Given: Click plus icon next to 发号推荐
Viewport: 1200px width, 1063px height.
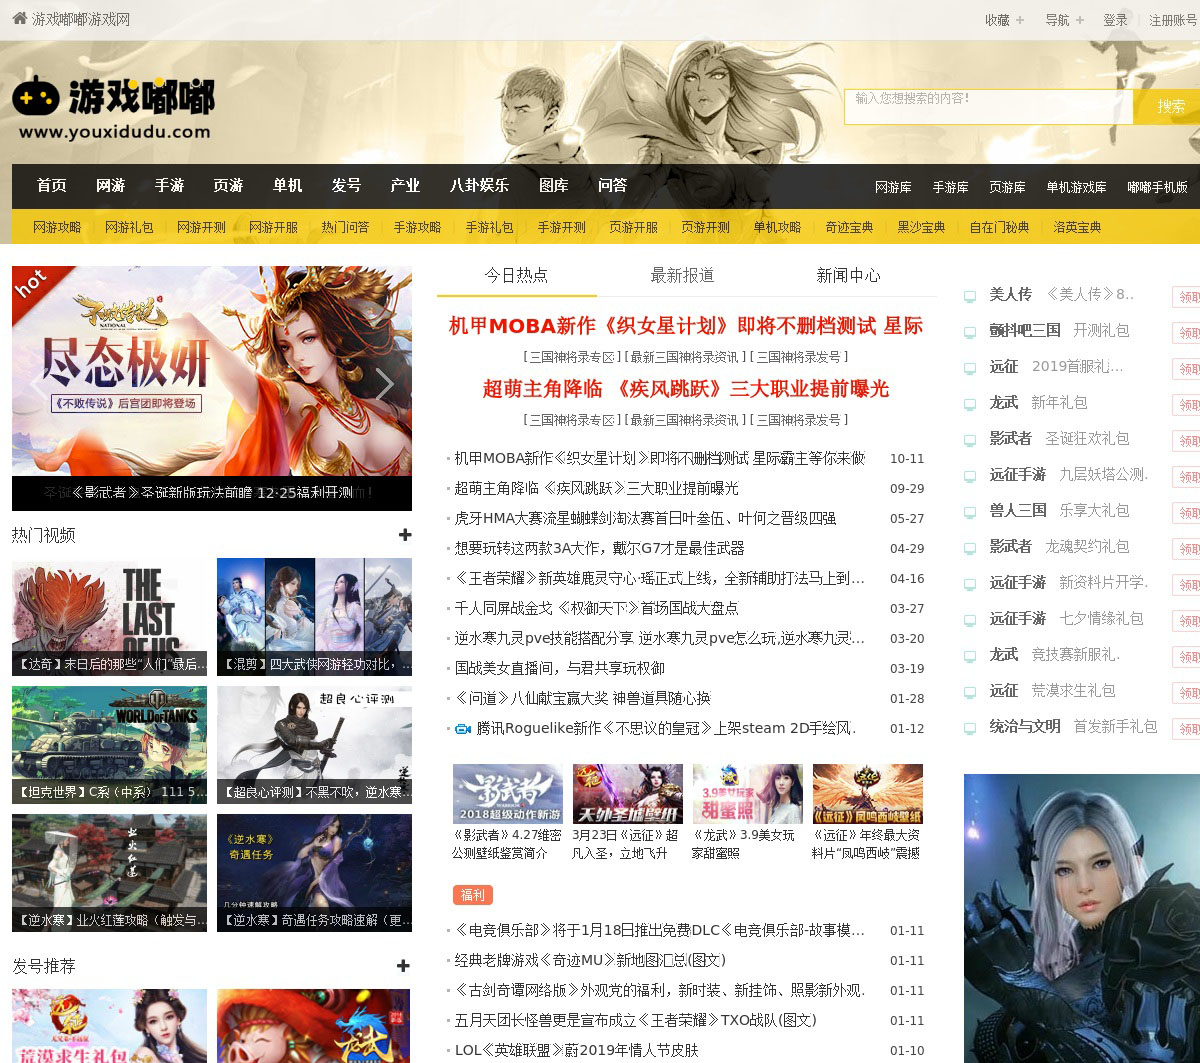Looking at the screenshot, I should 403,966.
